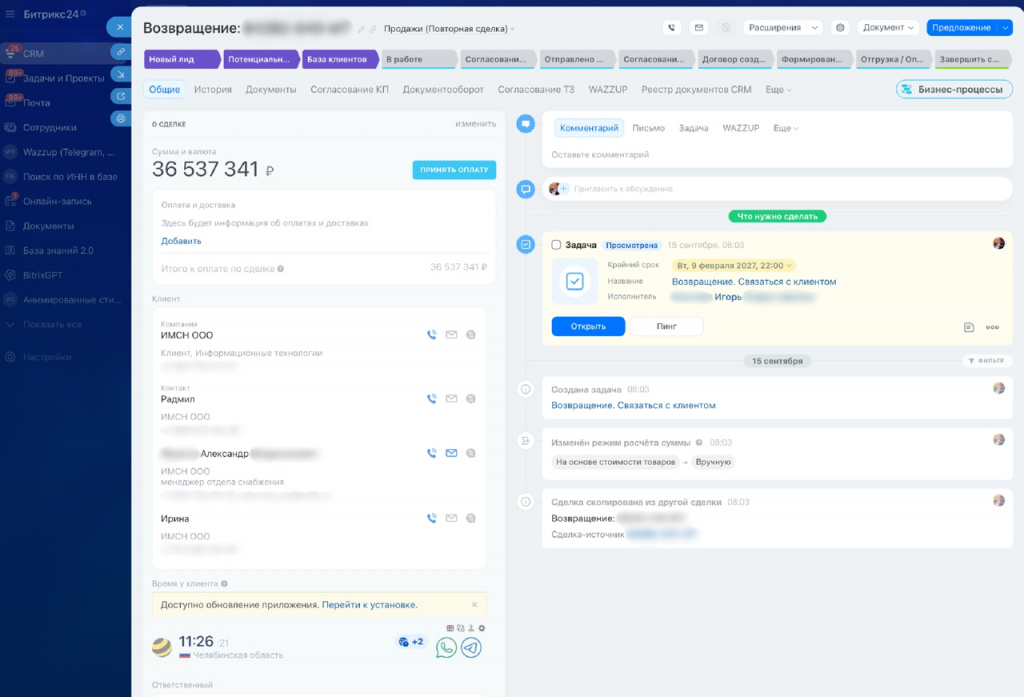Screen dimensions: 1024x697
Task: Open the Документы tab
Action: (271, 89)
